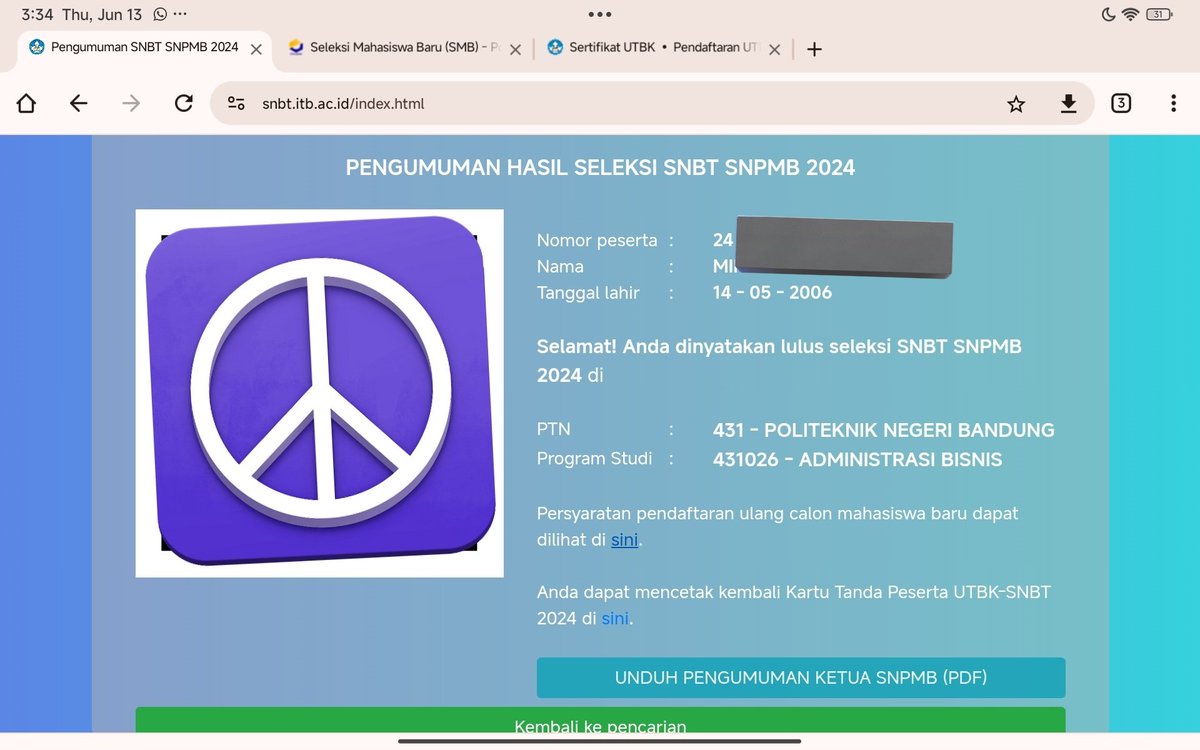Tap the home indicator bar at bottom
Image resolution: width=1200 pixels, height=750 pixels.
[600, 741]
